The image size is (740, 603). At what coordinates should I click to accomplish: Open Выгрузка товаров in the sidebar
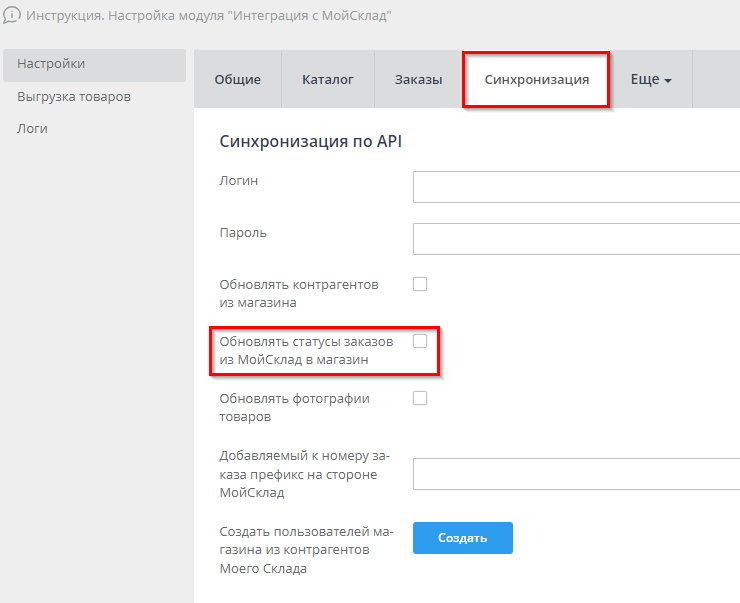pos(74,97)
